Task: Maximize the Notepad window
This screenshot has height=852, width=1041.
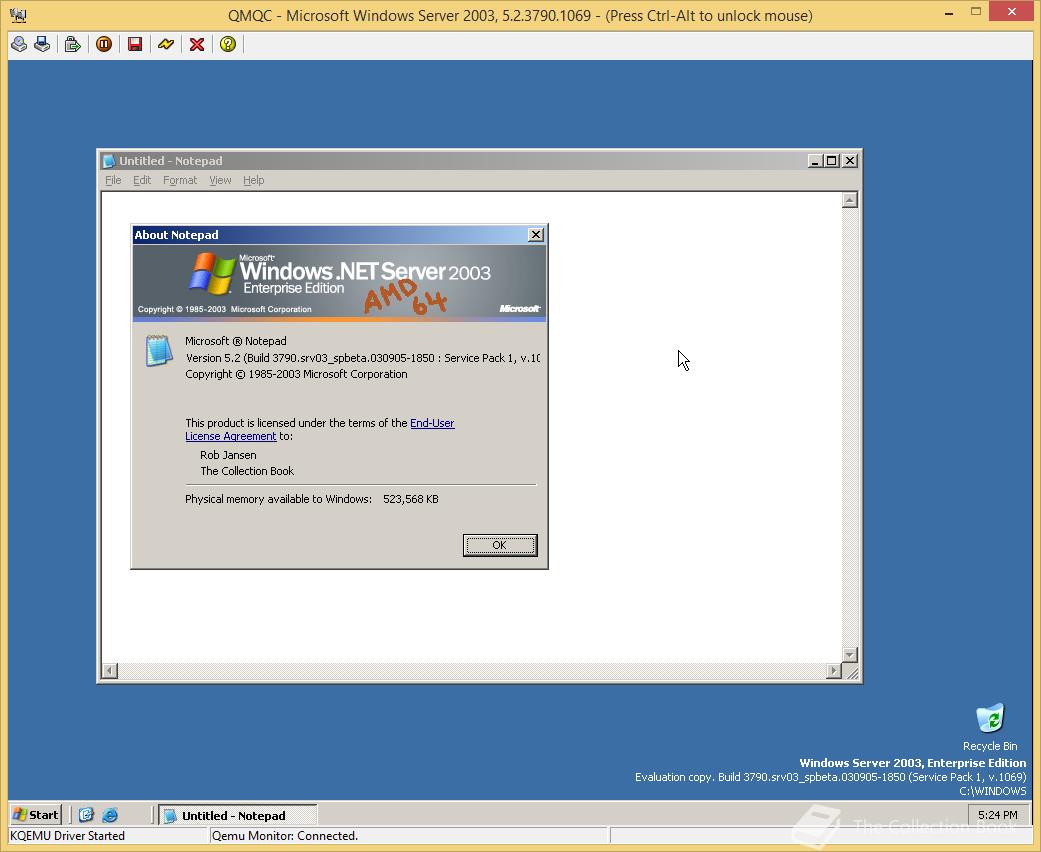Action: (831, 161)
